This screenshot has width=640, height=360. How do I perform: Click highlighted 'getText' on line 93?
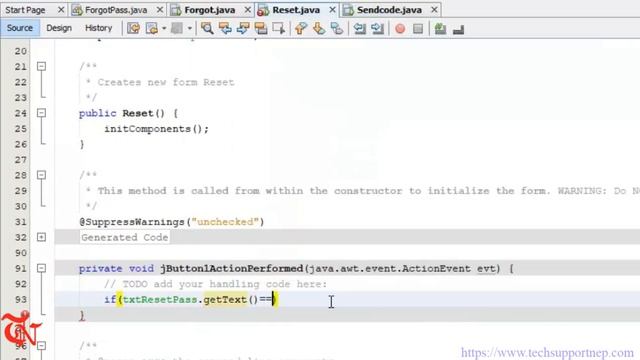pos(225,300)
